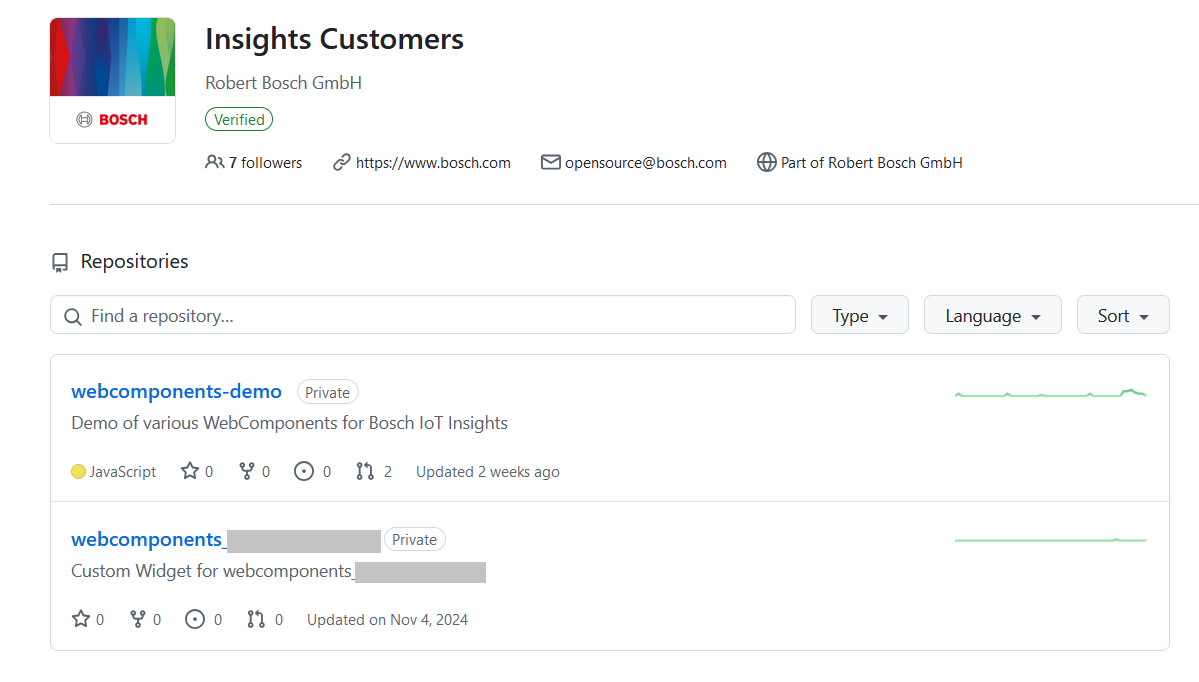Click the 7 followers link
The width and height of the screenshot is (1199, 682).
[265, 162]
